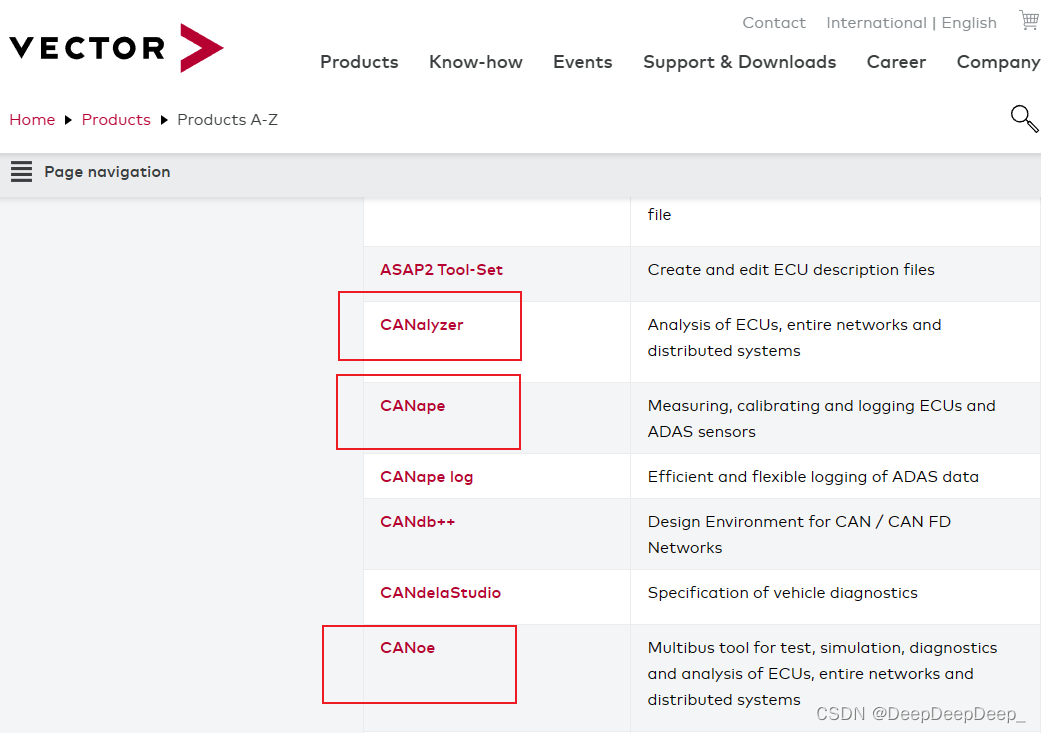Click 'Create and edit ECU description files' text
This screenshot has height=733, width=1041.
tap(791, 270)
